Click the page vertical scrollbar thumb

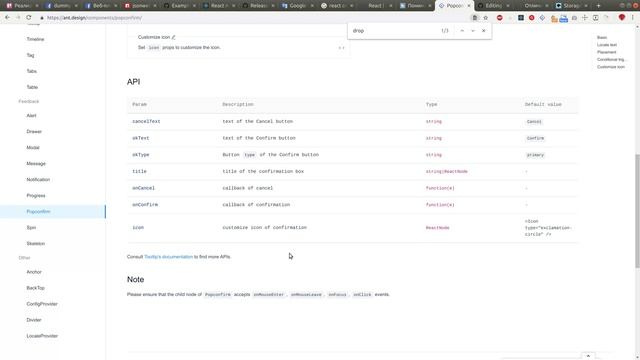pos(637,211)
